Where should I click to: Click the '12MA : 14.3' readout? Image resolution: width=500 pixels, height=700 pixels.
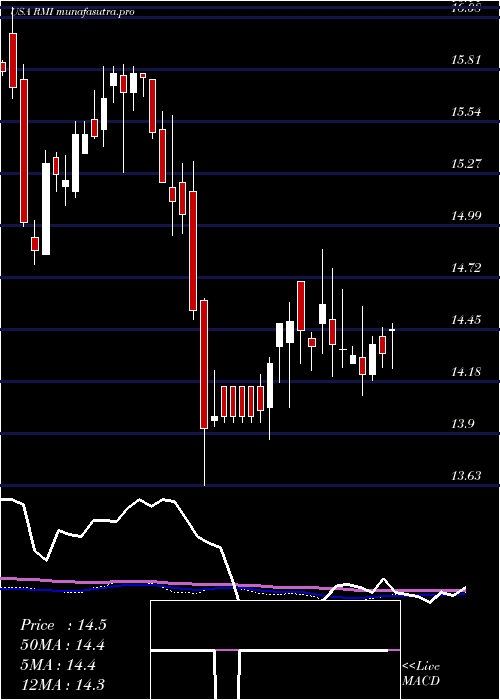pos(63,685)
